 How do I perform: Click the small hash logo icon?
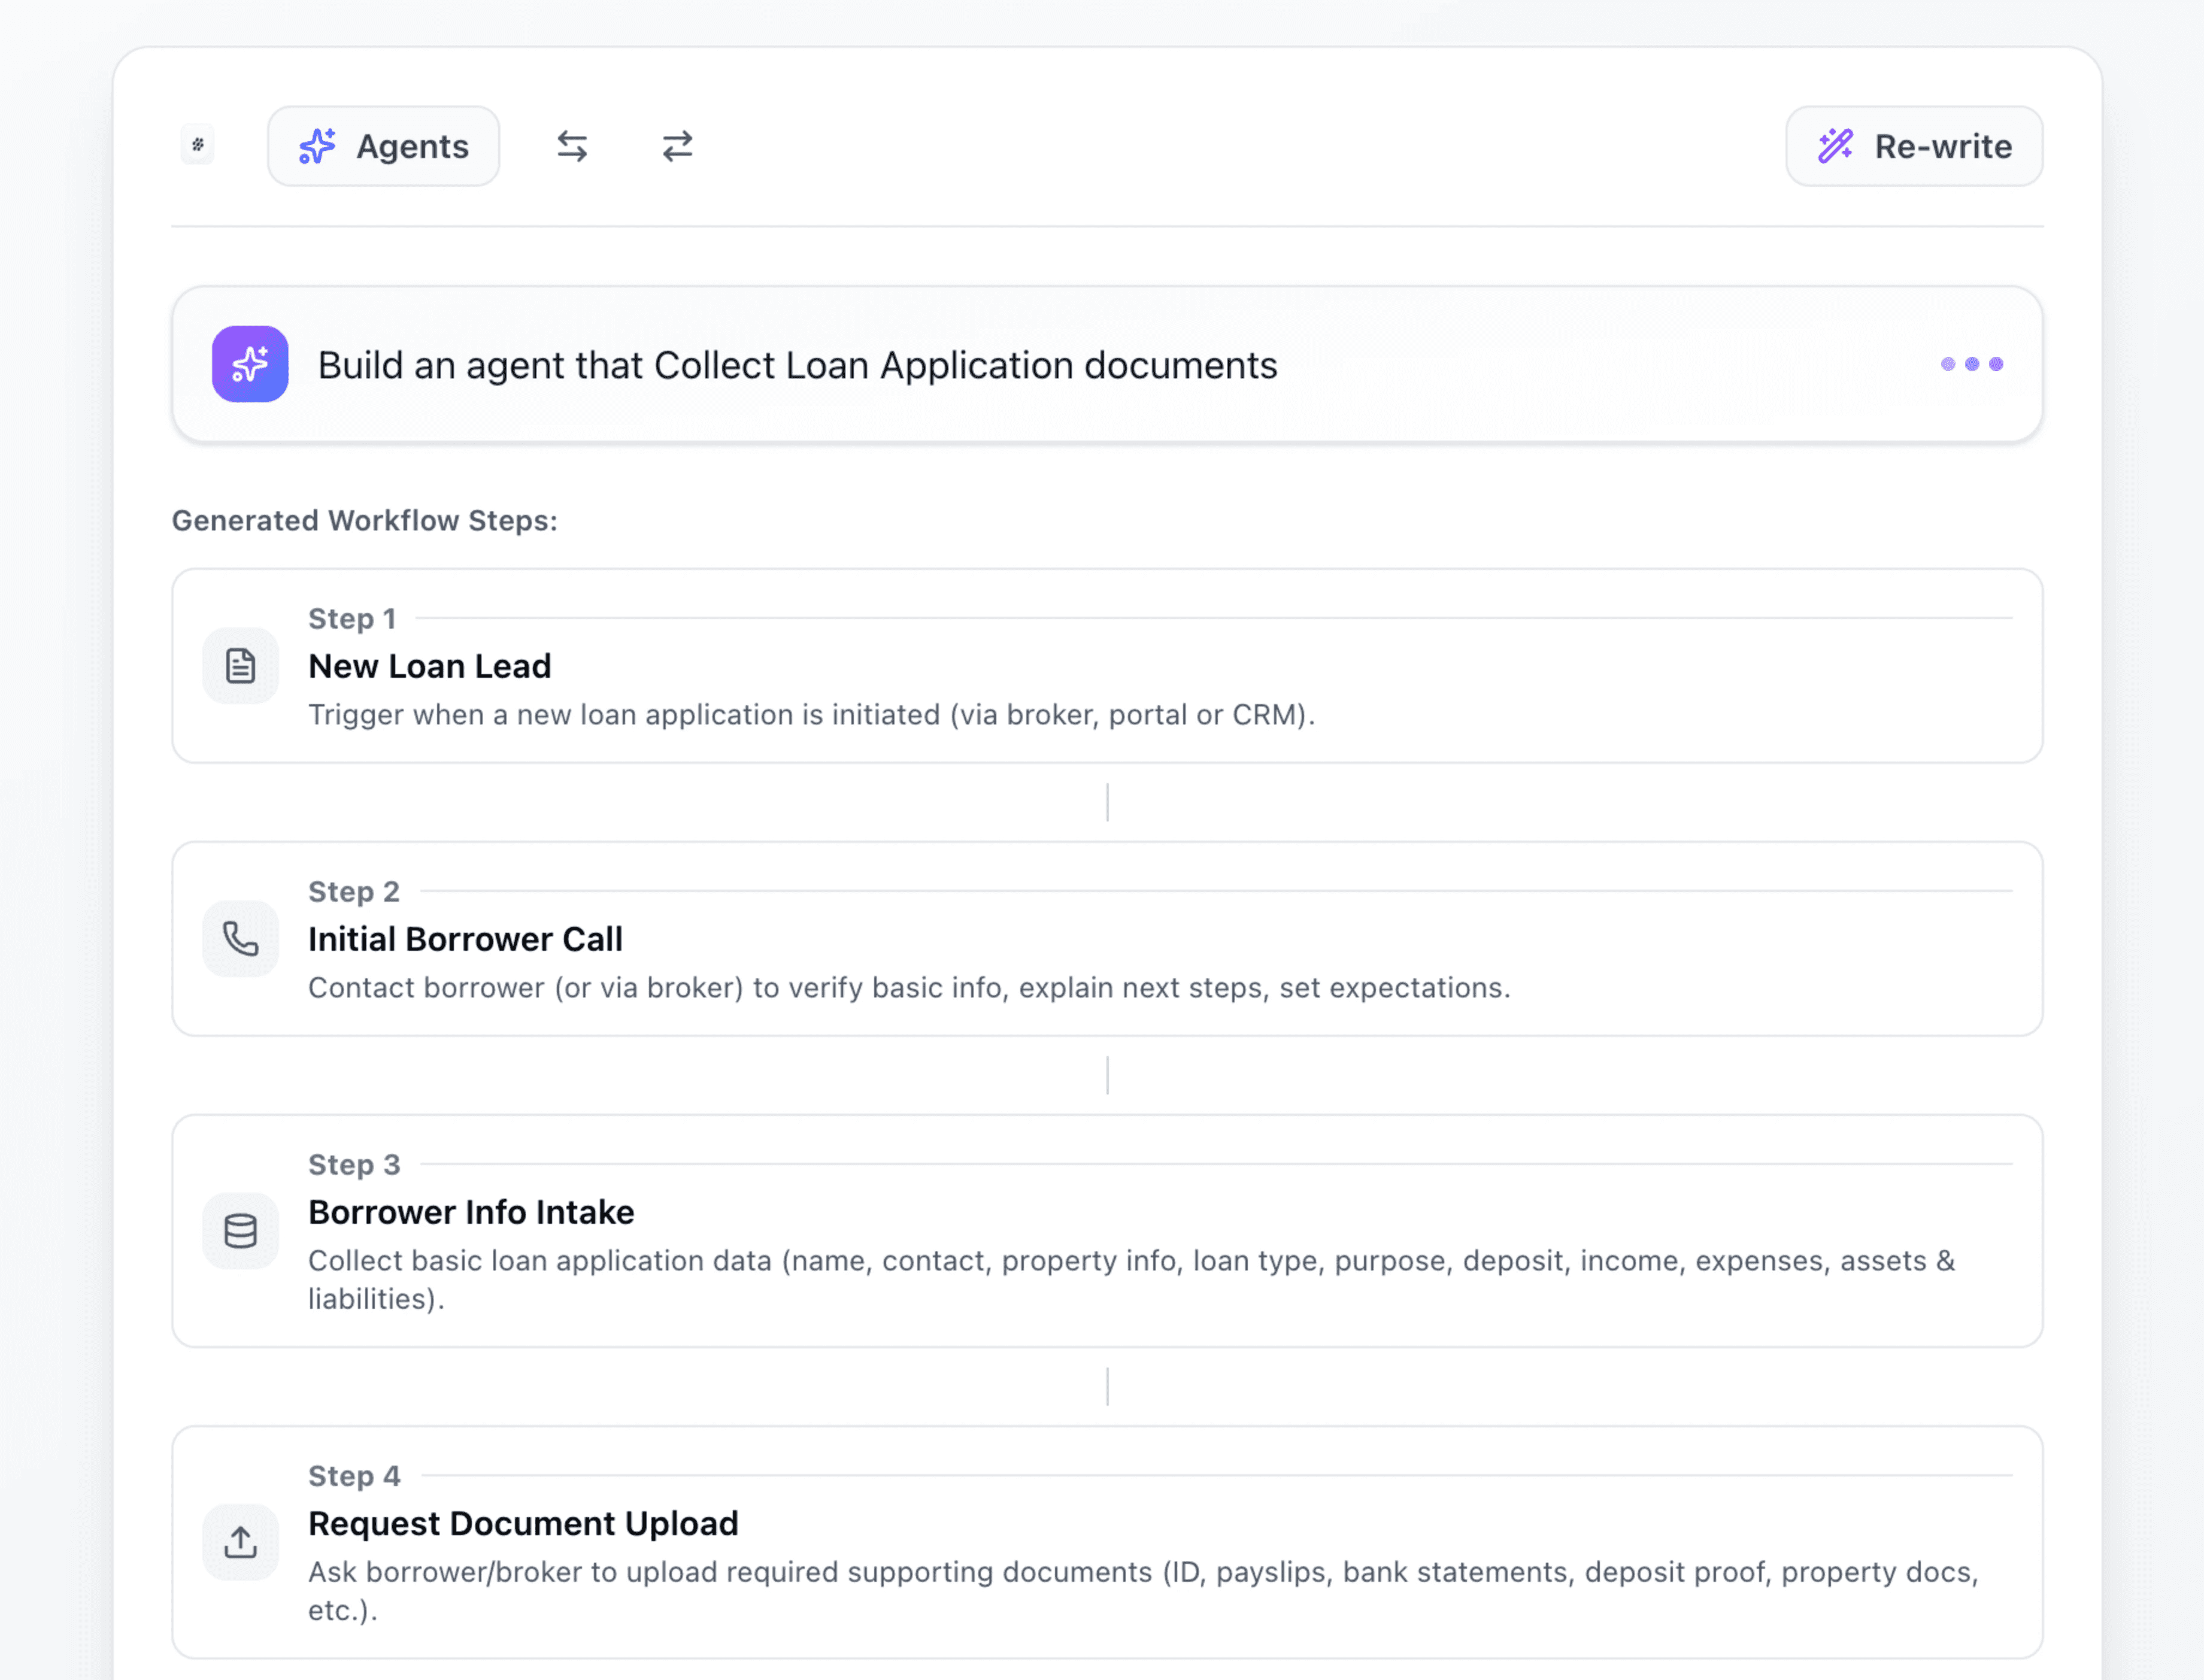(x=198, y=145)
